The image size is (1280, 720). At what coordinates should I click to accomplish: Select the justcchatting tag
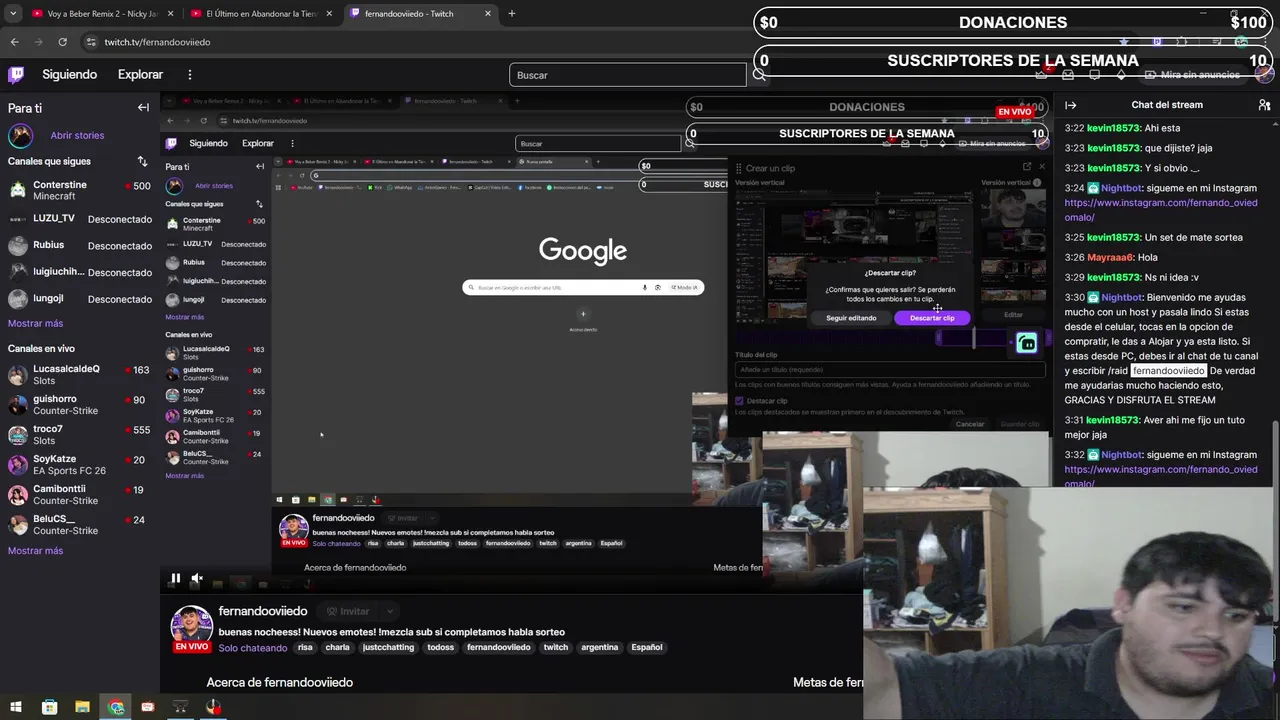pyautogui.click(x=388, y=647)
